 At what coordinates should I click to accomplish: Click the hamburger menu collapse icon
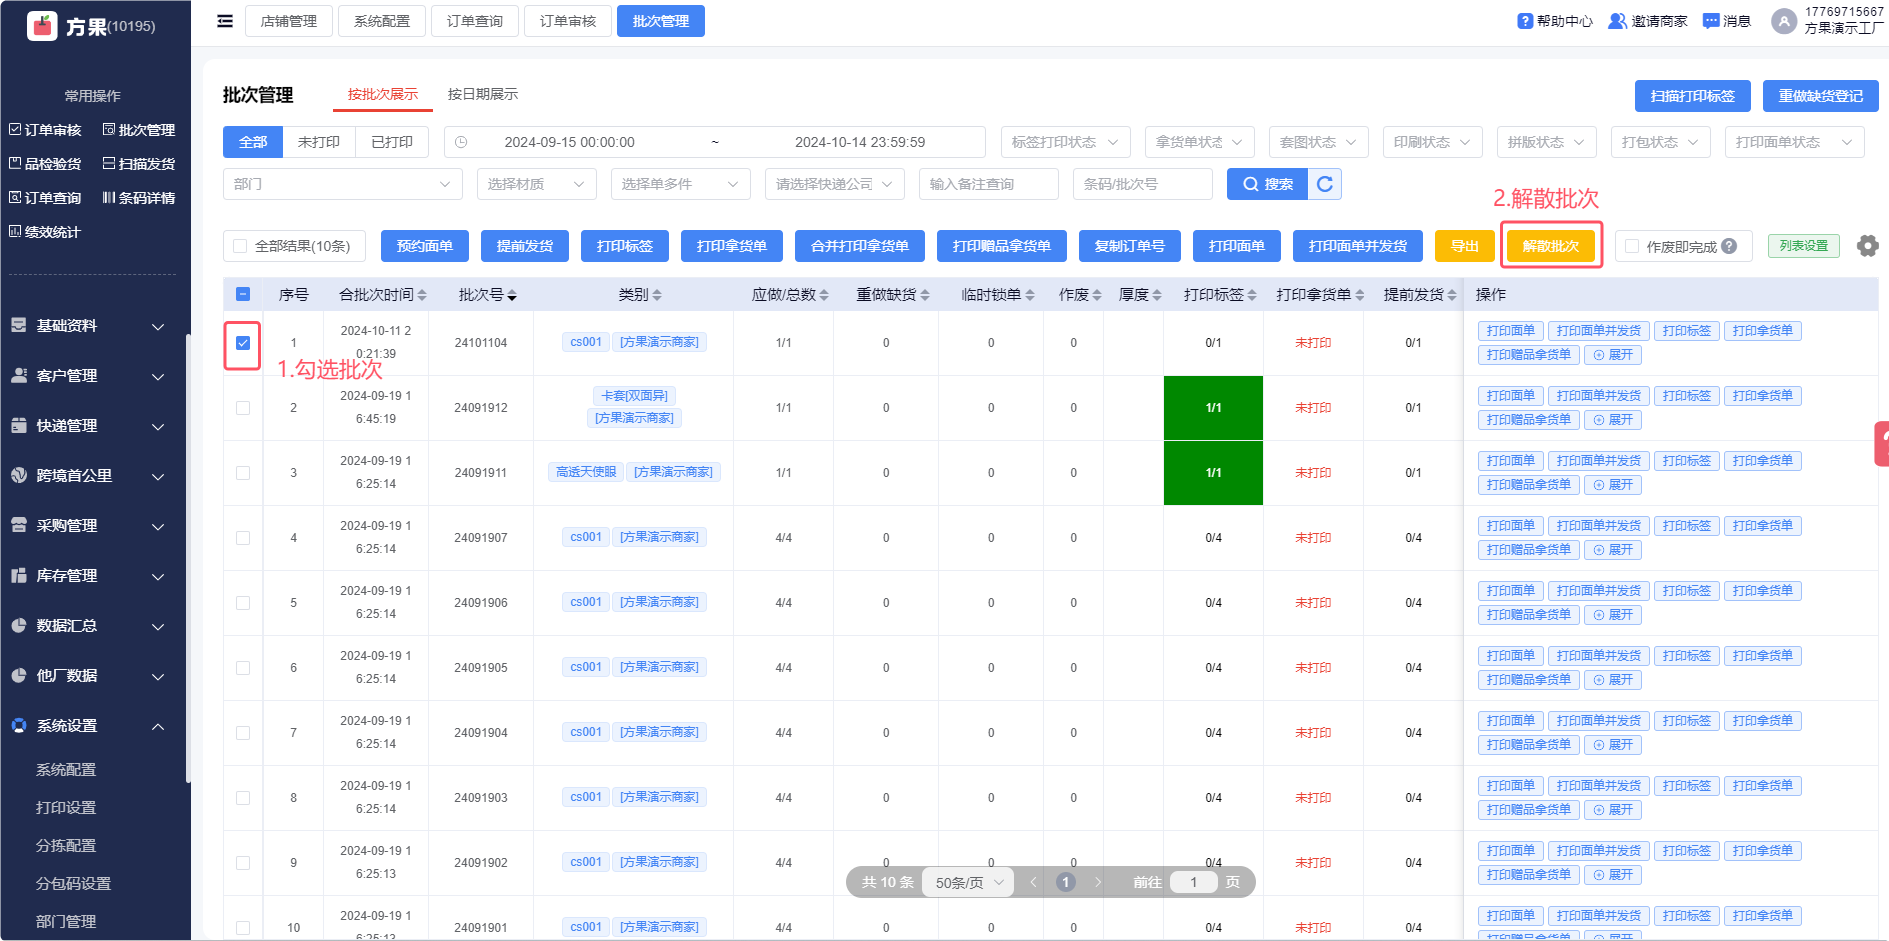tap(225, 21)
